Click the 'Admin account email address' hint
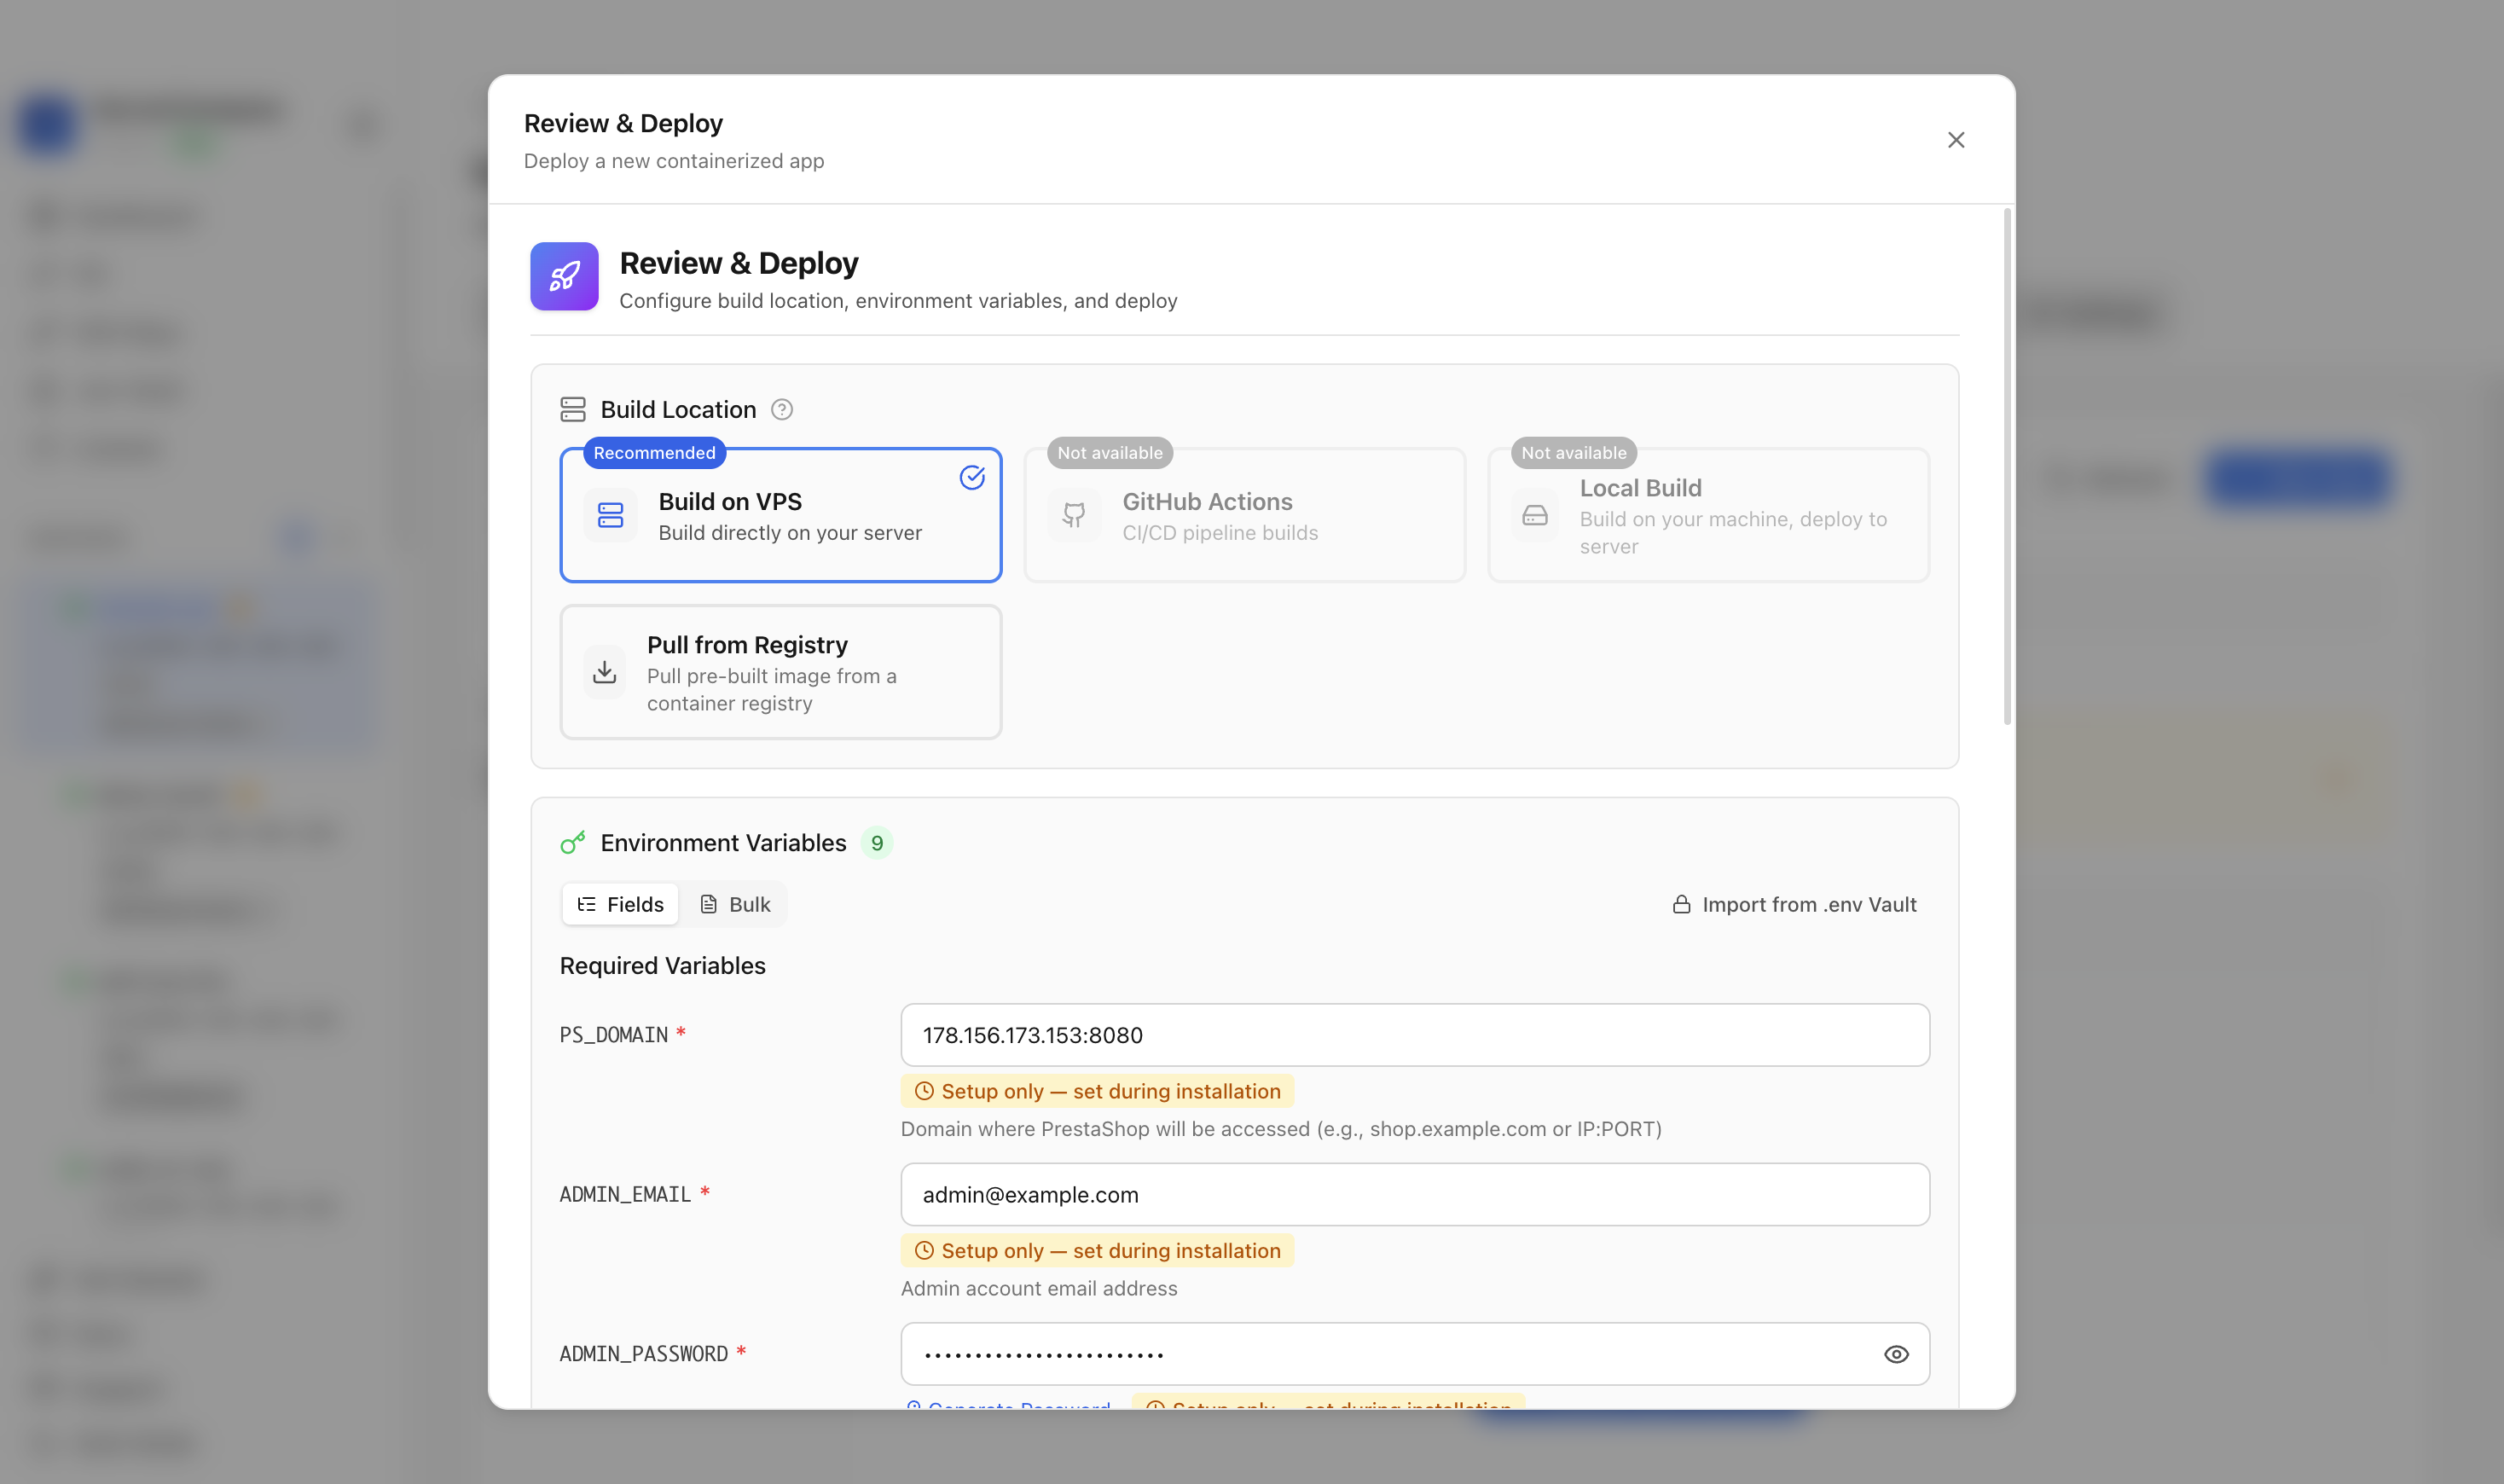The image size is (2504, 1484). (x=1039, y=1288)
